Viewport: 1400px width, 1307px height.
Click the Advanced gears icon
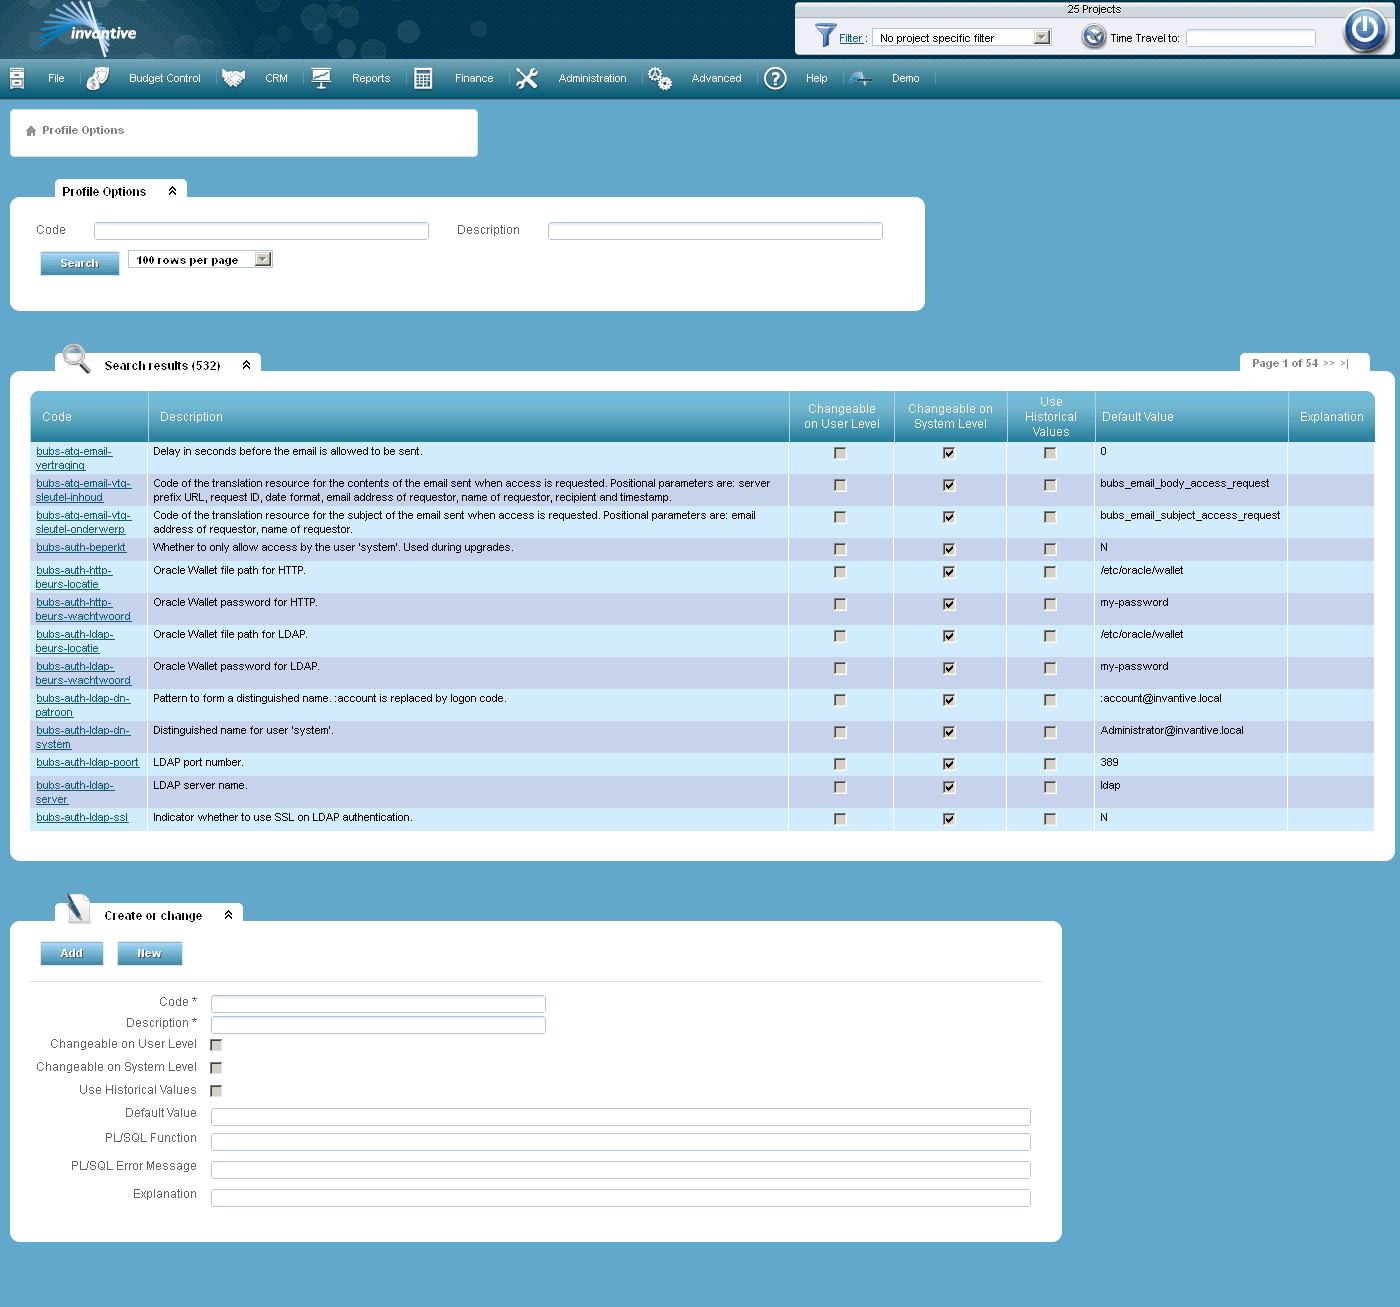(x=660, y=78)
